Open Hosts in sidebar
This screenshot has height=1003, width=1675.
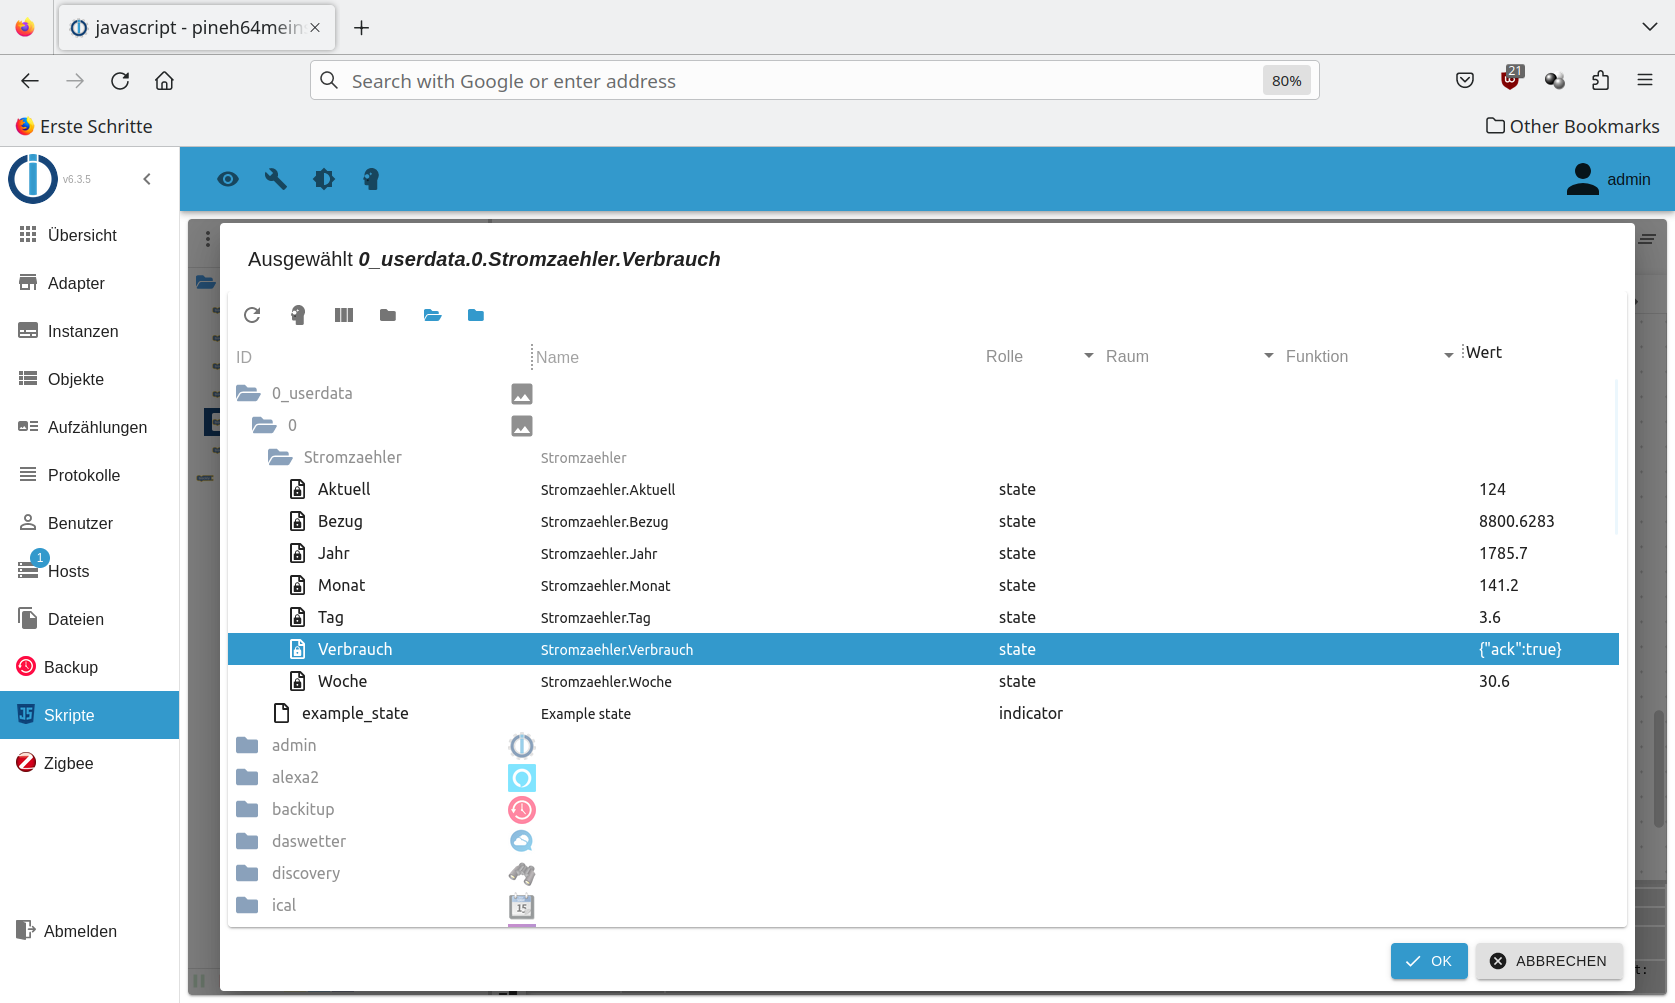pyautogui.click(x=90, y=571)
